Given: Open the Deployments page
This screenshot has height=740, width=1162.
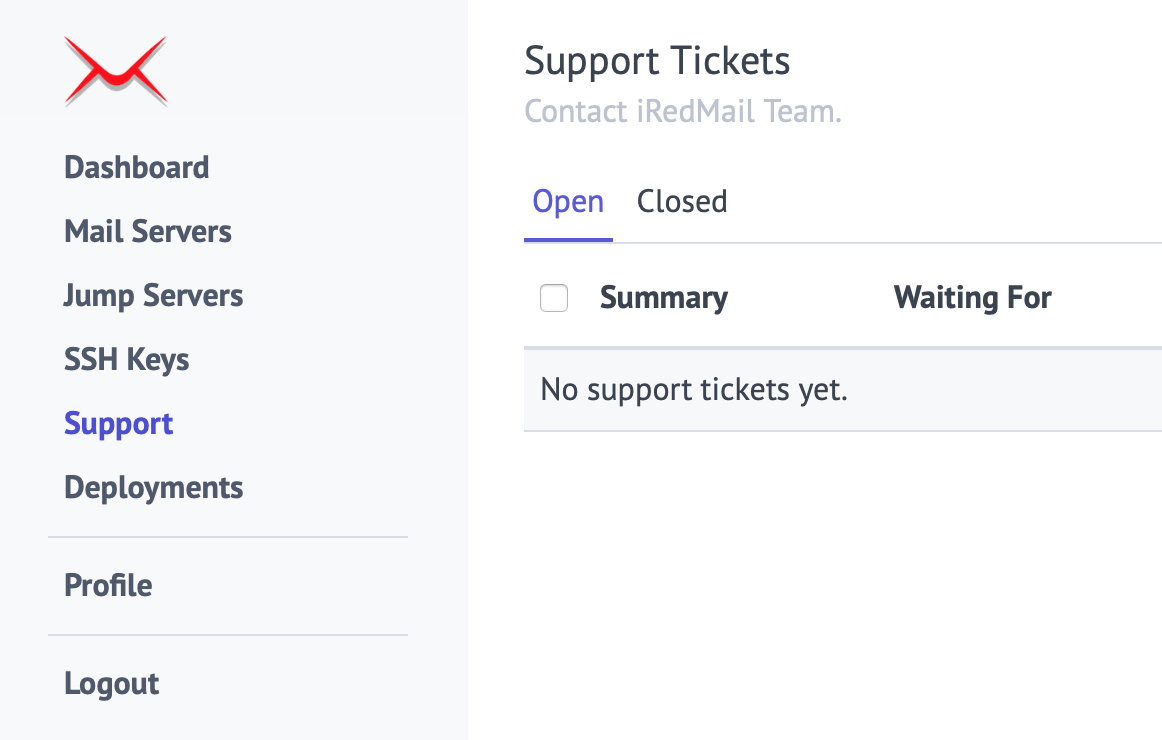Looking at the screenshot, I should 153,487.
